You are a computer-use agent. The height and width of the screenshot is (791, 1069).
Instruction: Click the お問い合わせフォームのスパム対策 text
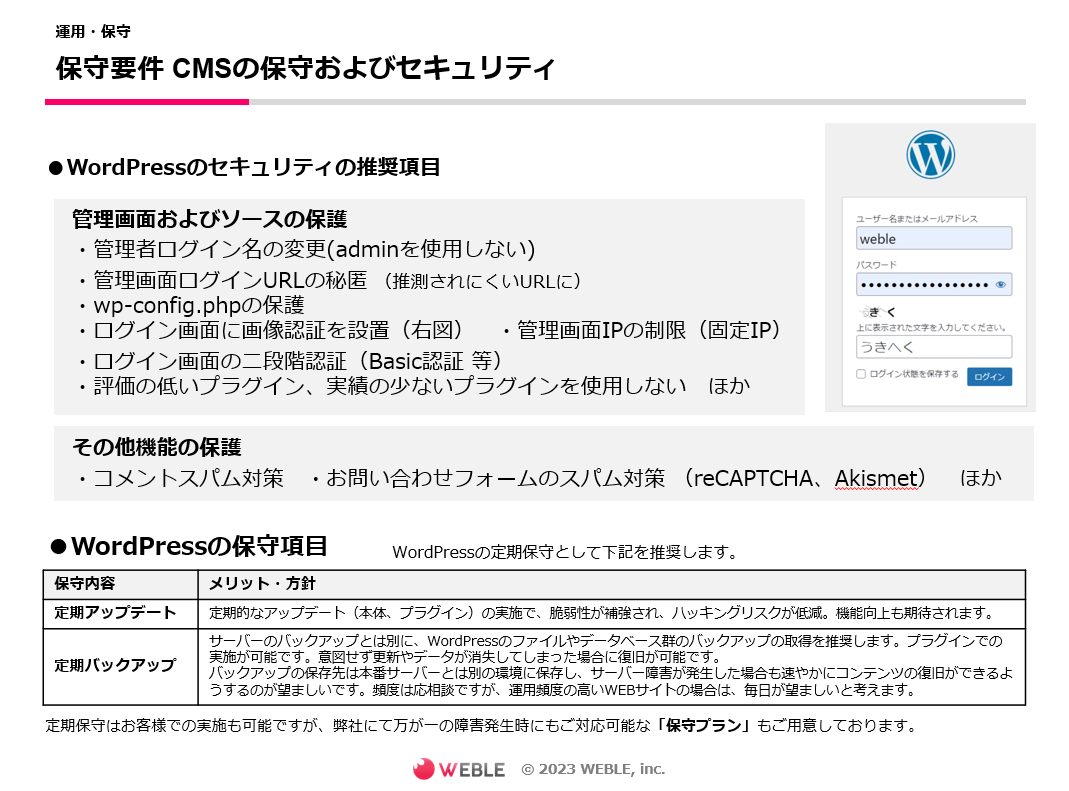(487, 478)
